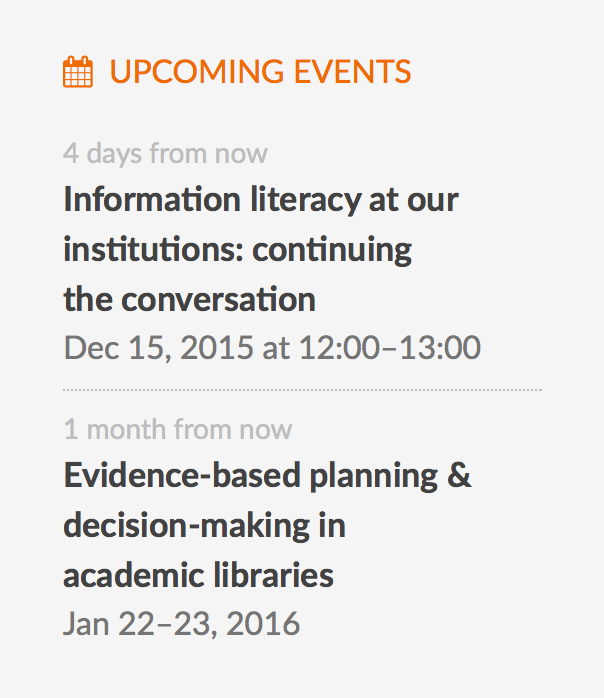This screenshot has height=698, width=604.
Task: Click the "academic libraries" title line
Action: [x=198, y=575]
